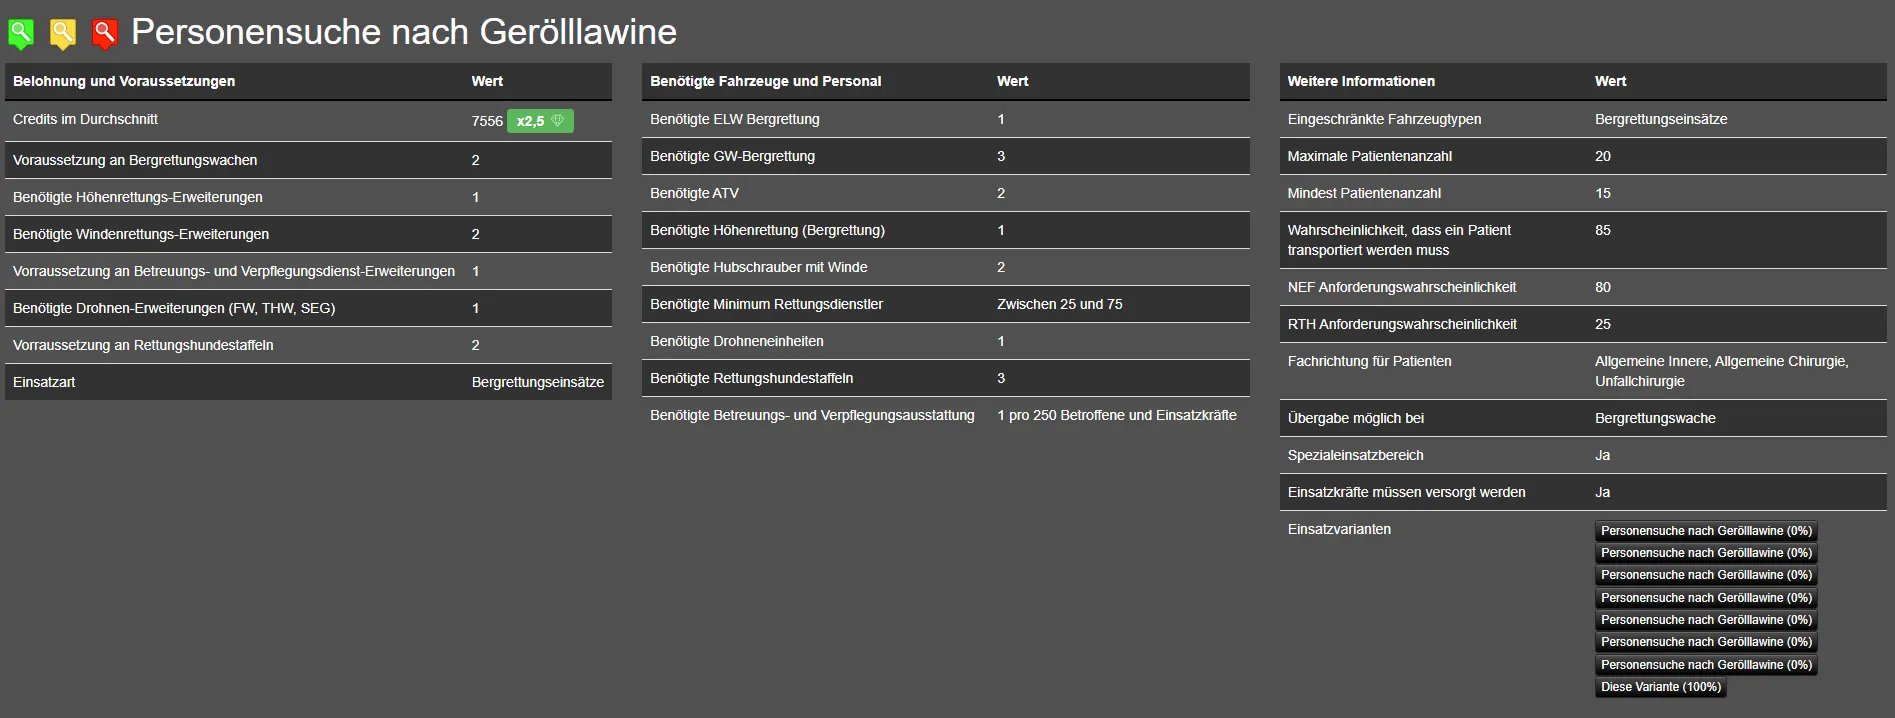Click the green magnifier mission marker icon
The image size is (1895, 718).
coord(21,33)
